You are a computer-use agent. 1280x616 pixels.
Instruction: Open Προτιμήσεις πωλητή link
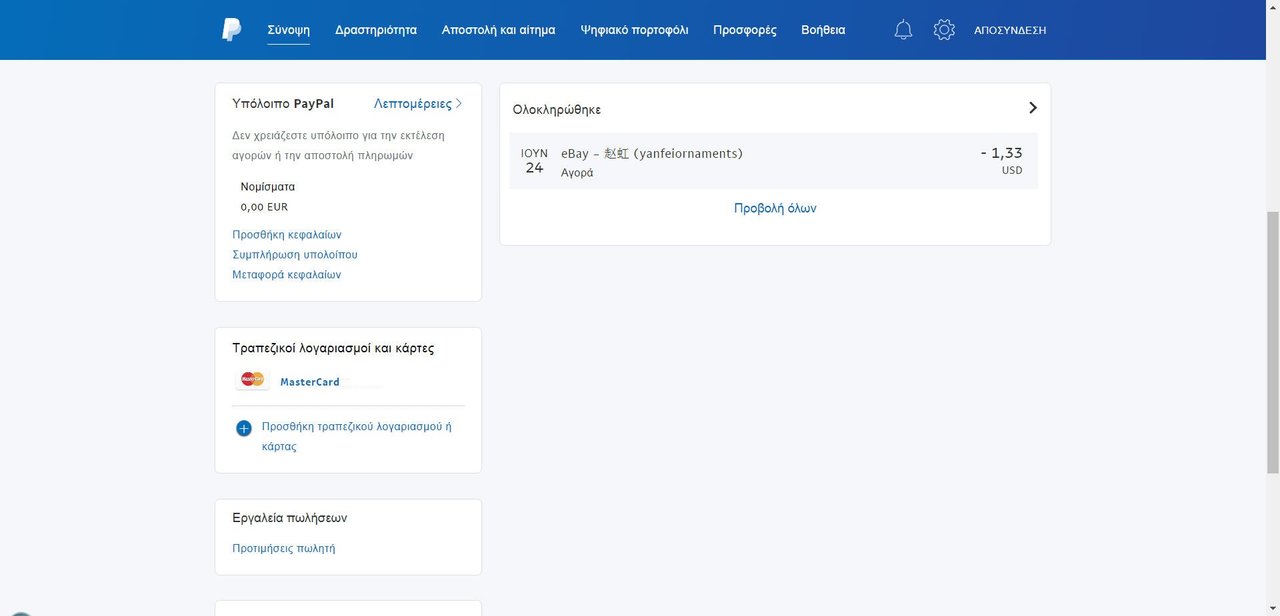pos(284,548)
